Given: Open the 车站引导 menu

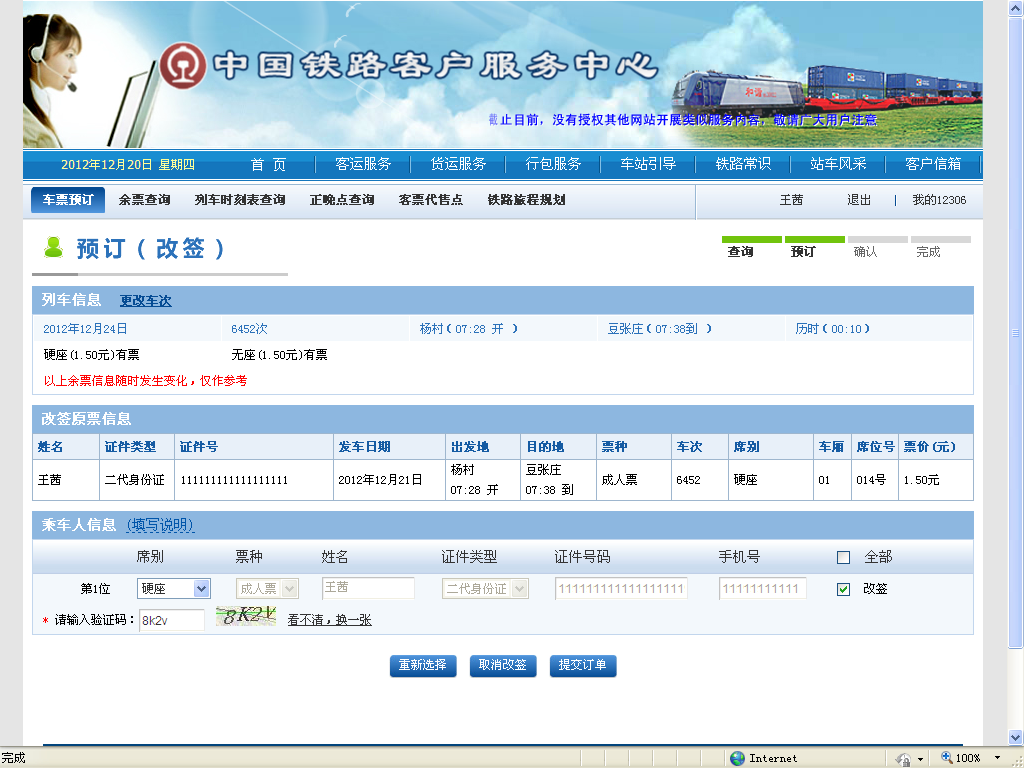Looking at the screenshot, I should pyautogui.click(x=648, y=164).
